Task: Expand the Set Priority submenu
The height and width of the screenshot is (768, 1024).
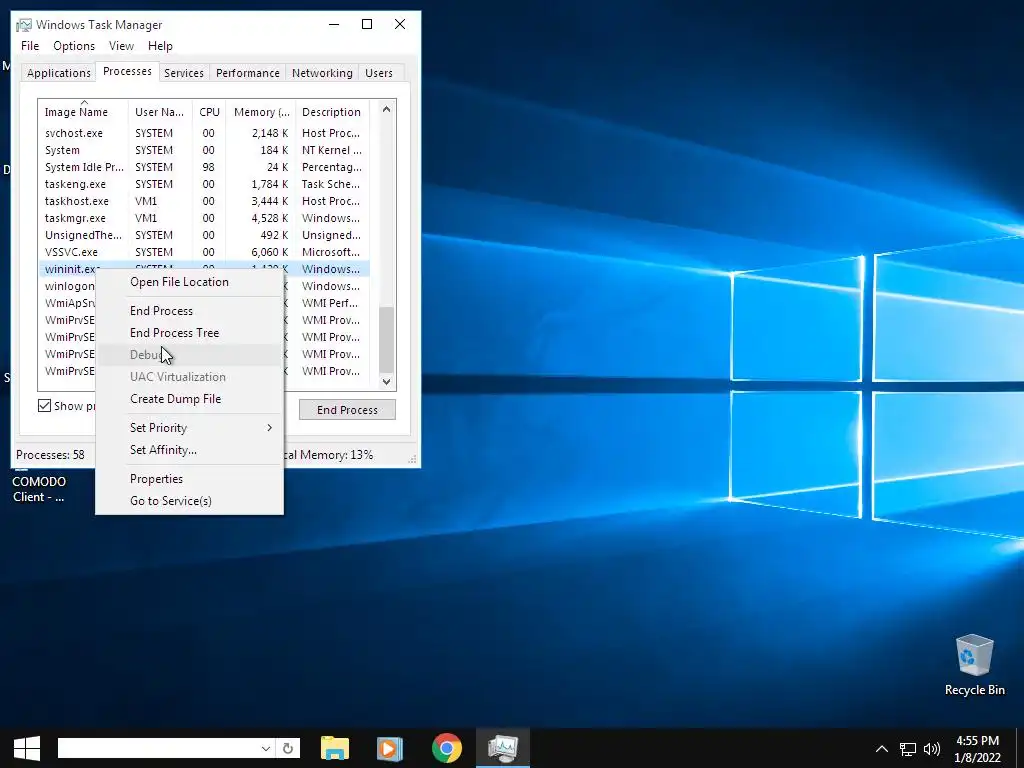Action: point(189,428)
